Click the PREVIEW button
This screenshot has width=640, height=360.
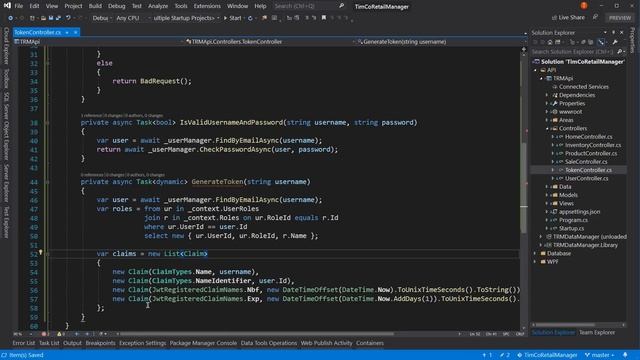click(620, 18)
